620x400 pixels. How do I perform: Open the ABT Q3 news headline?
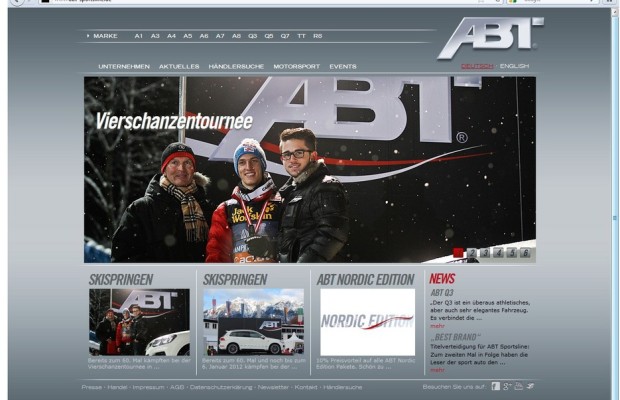pos(442,293)
